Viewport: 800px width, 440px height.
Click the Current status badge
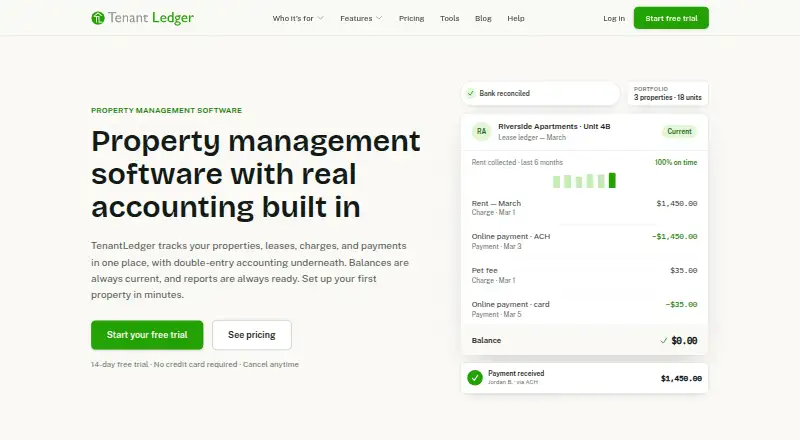680,131
